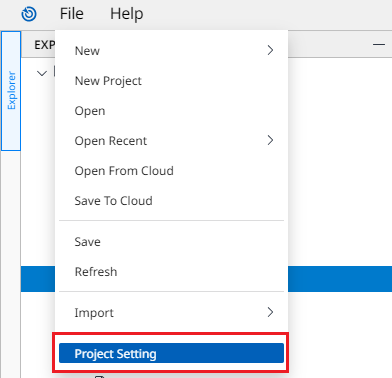Expand the Open Recent submenu arrow
Viewport: 392px width, 378px height.
(x=270, y=140)
